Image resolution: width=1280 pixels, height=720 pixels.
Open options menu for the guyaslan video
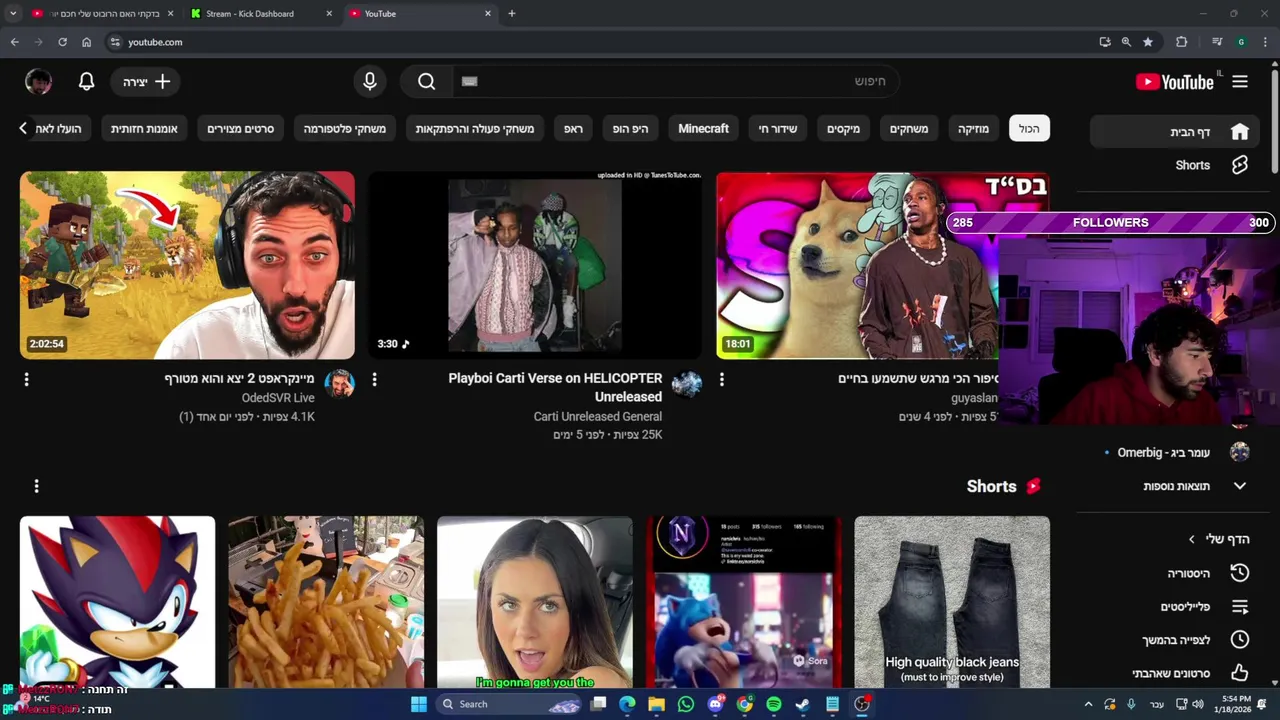pos(722,380)
